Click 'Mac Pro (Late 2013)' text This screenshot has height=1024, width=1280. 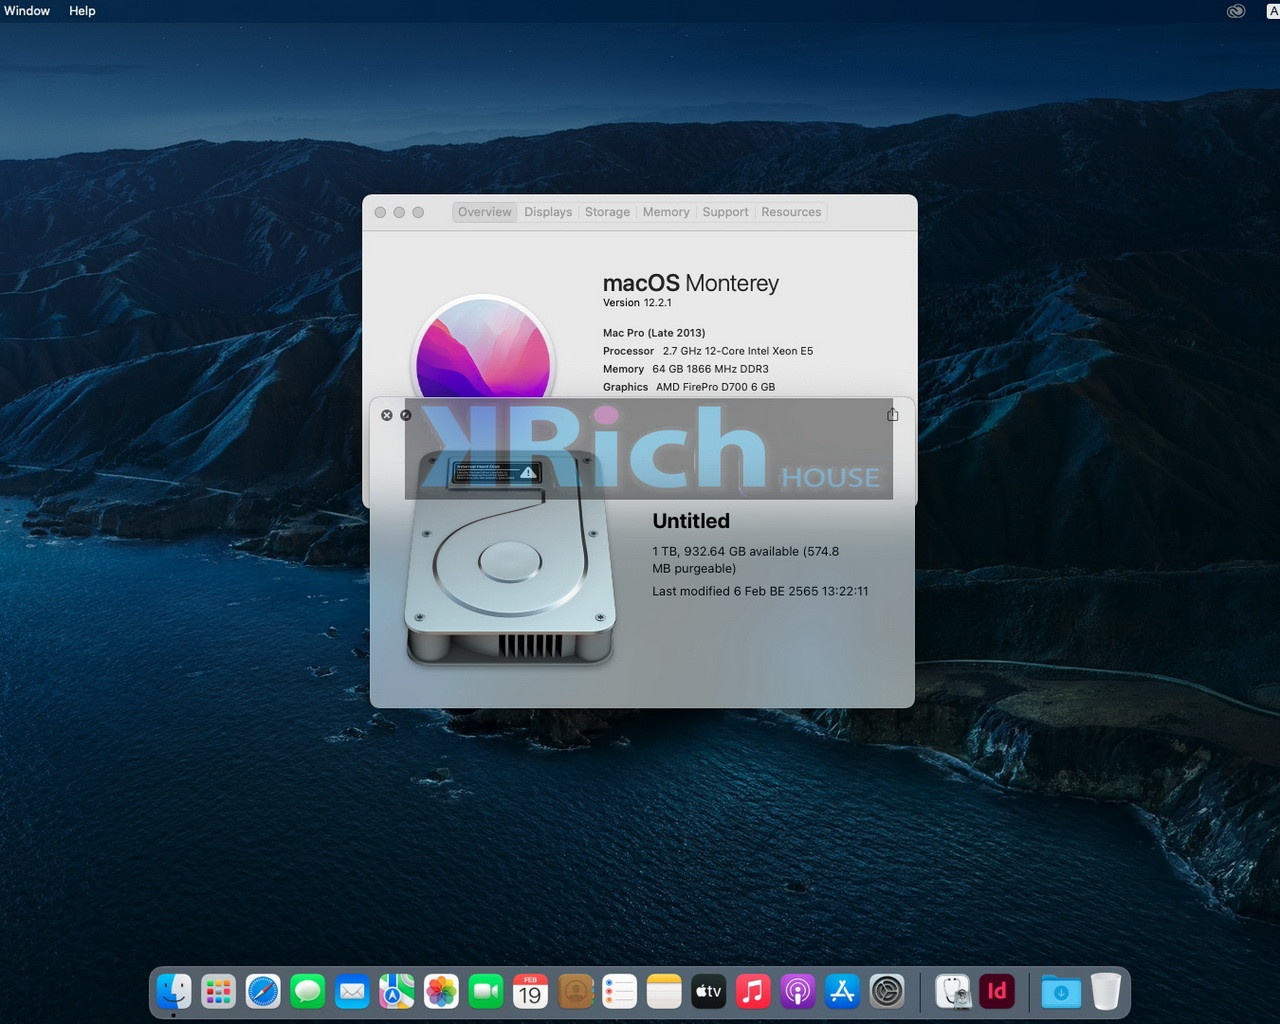pyautogui.click(x=654, y=333)
